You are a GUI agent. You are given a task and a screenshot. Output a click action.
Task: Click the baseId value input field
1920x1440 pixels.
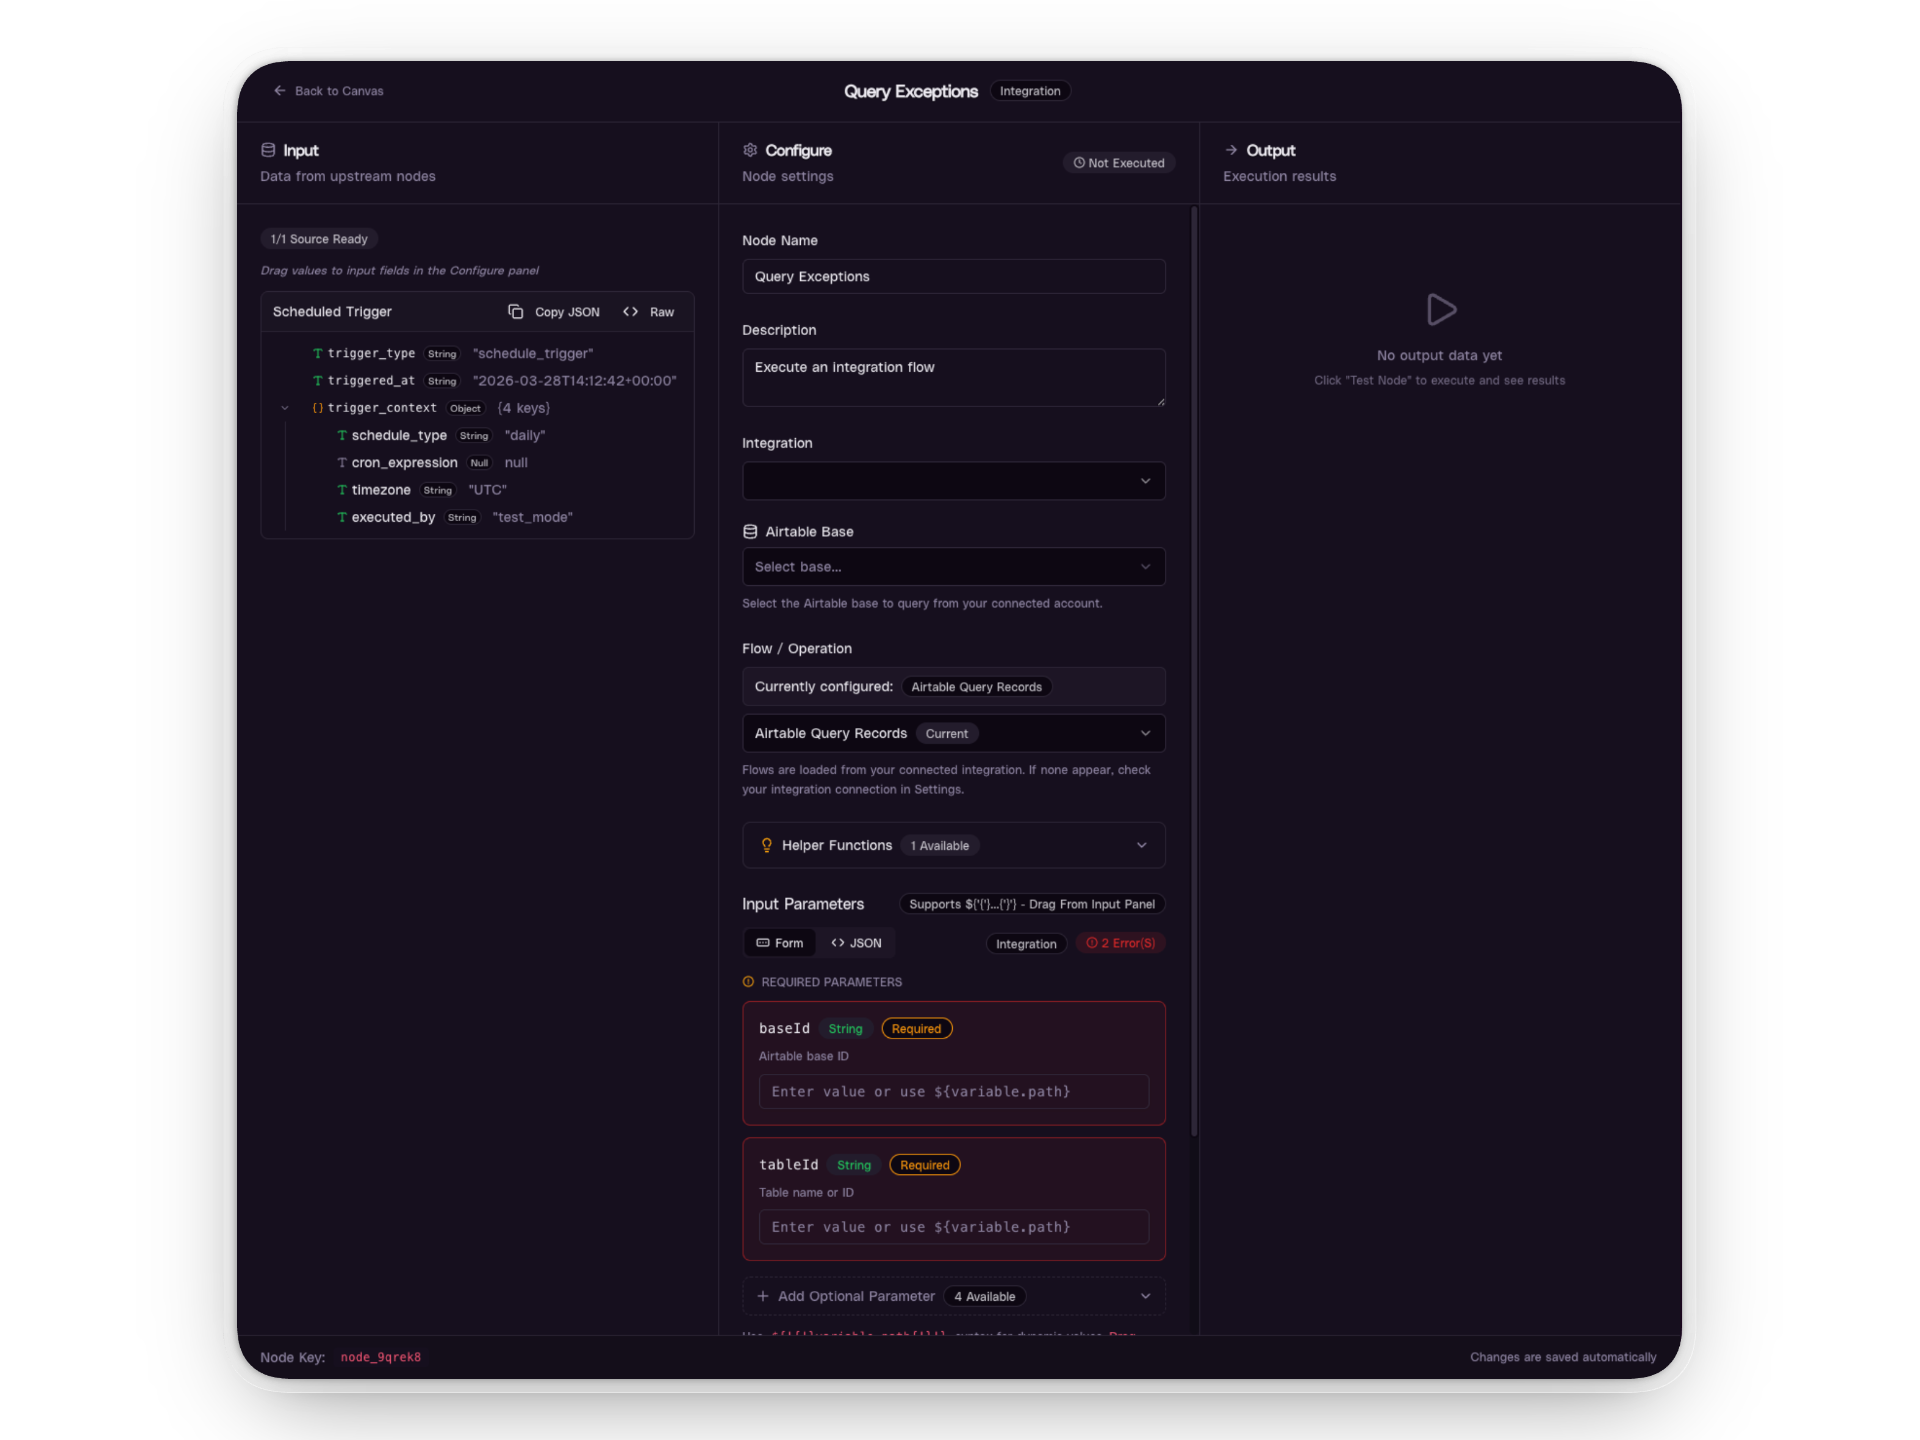coord(953,1092)
